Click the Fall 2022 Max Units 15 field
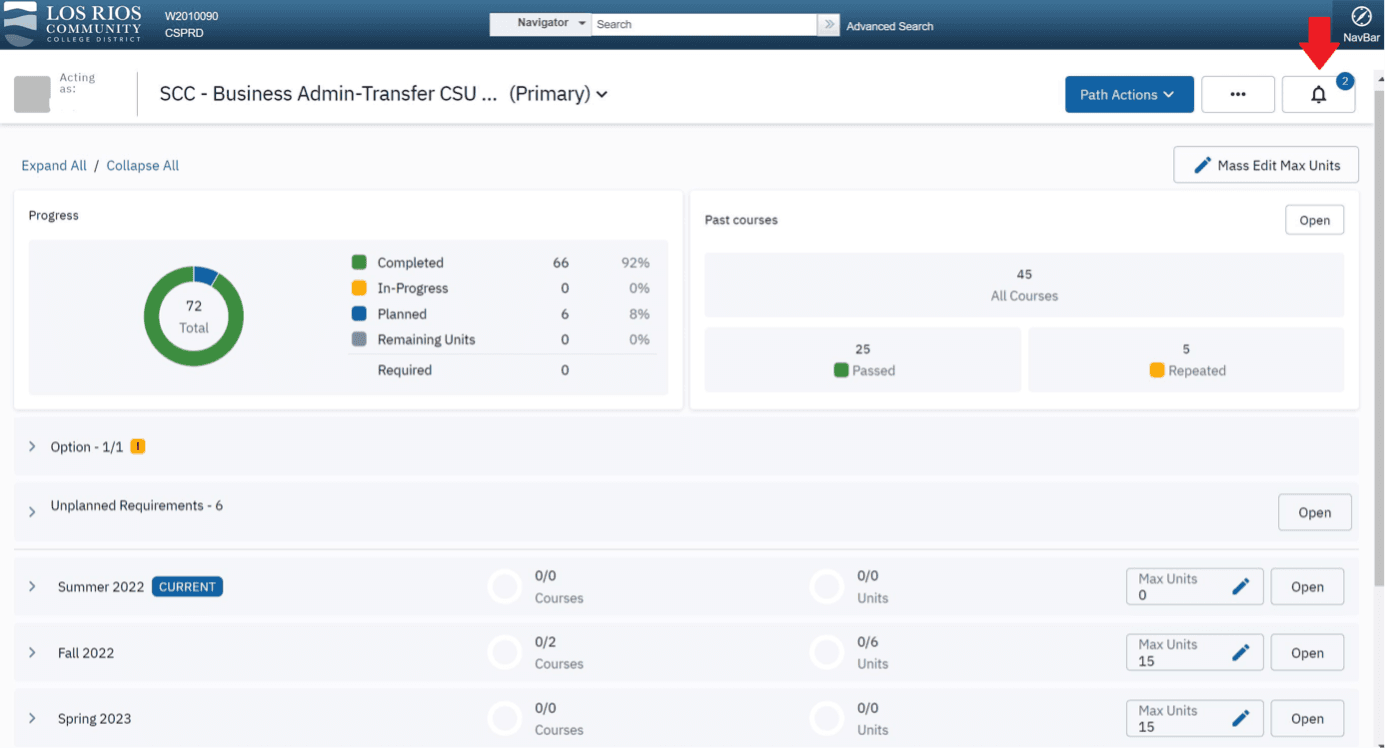The width and height of the screenshot is (1387, 751). [1194, 653]
